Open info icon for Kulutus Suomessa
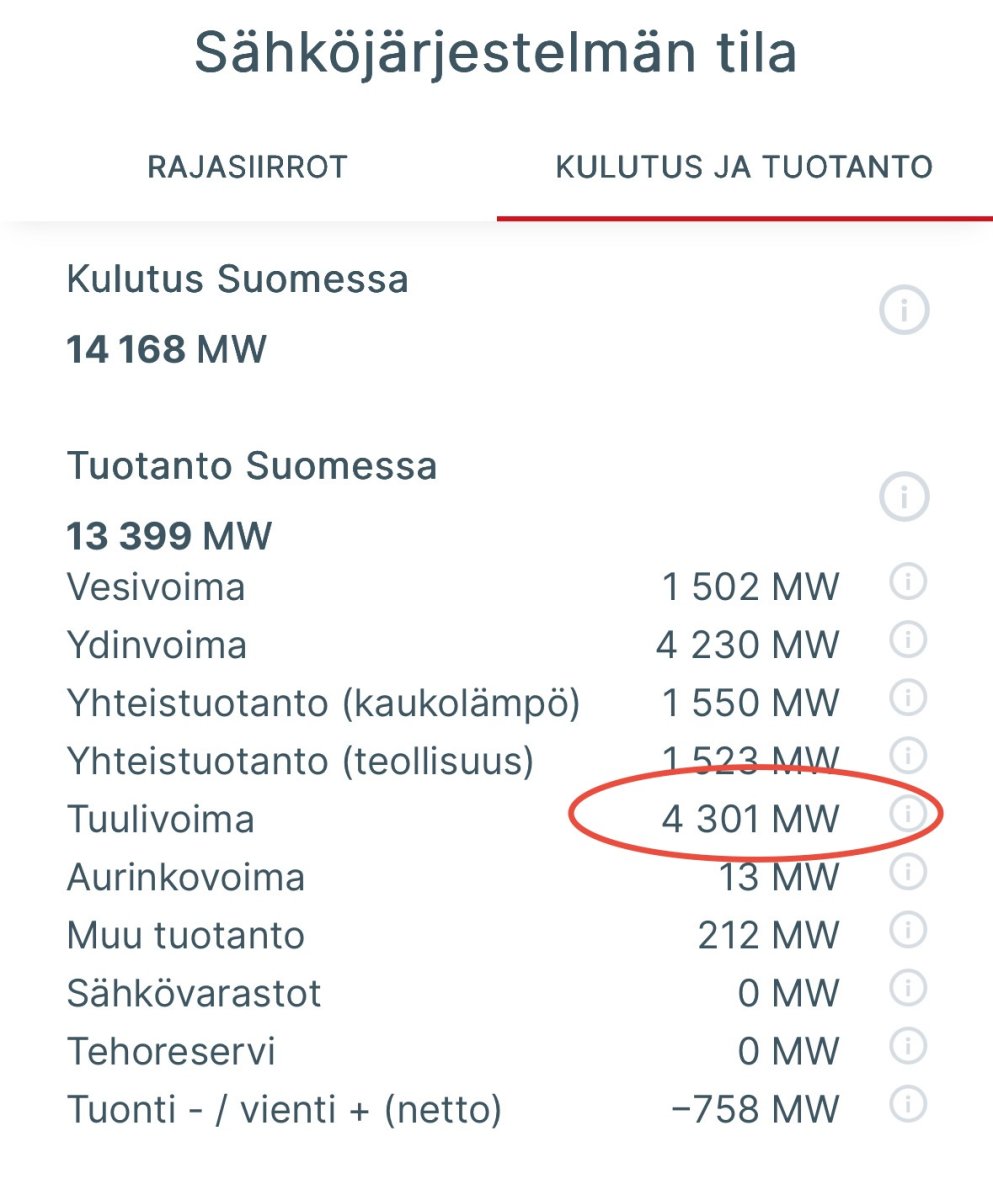The height and width of the screenshot is (1200, 993). click(x=904, y=312)
